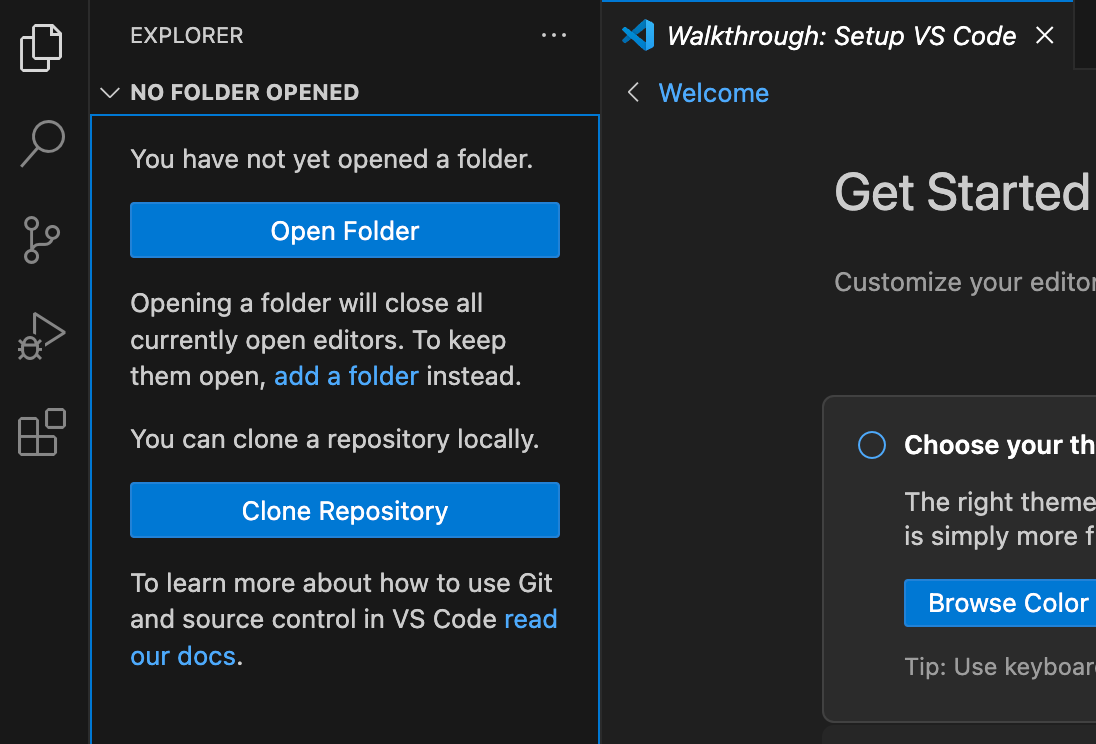Viewport: 1096px width, 744px height.
Task: Close the Walkthrough: Setup VS Code tab
Action: point(1044,35)
